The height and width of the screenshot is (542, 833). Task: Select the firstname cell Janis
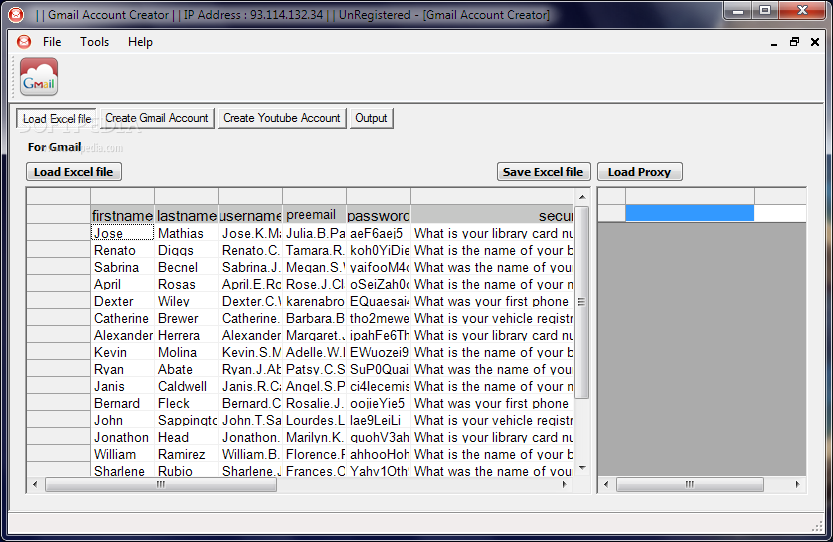[x=122, y=386]
